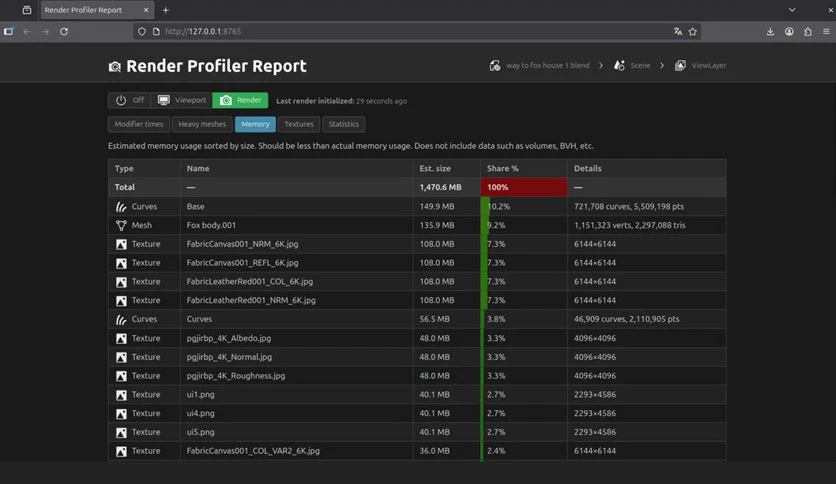This screenshot has width=836, height=484.
Task: Click texture icon for FabricLeatherRed001_COL_6K.jpg
Action: click(x=122, y=282)
